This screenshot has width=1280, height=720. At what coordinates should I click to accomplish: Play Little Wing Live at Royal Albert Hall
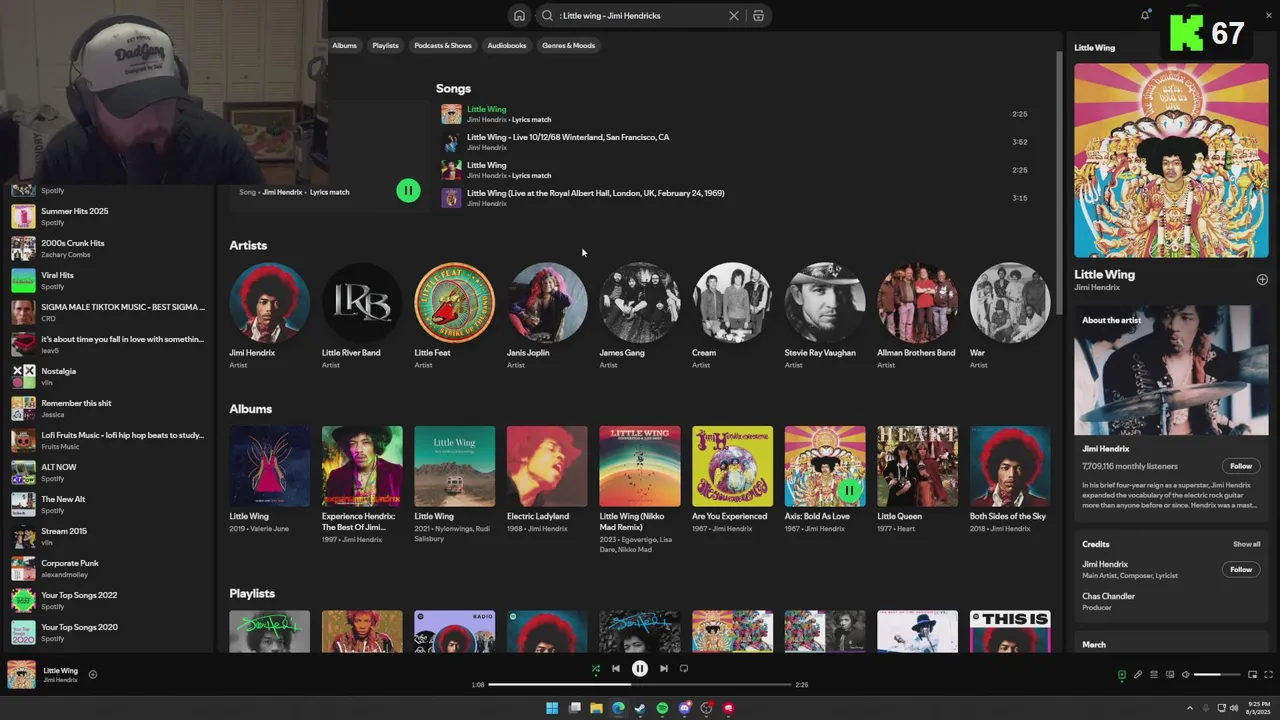click(x=735, y=198)
